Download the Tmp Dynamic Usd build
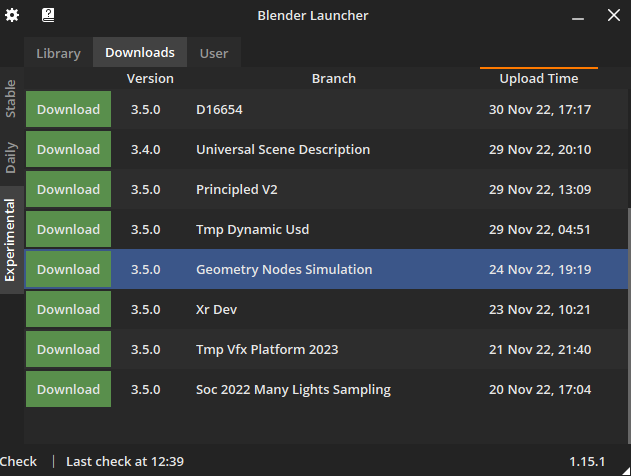Image resolution: width=631 pixels, height=476 pixels. point(68,229)
